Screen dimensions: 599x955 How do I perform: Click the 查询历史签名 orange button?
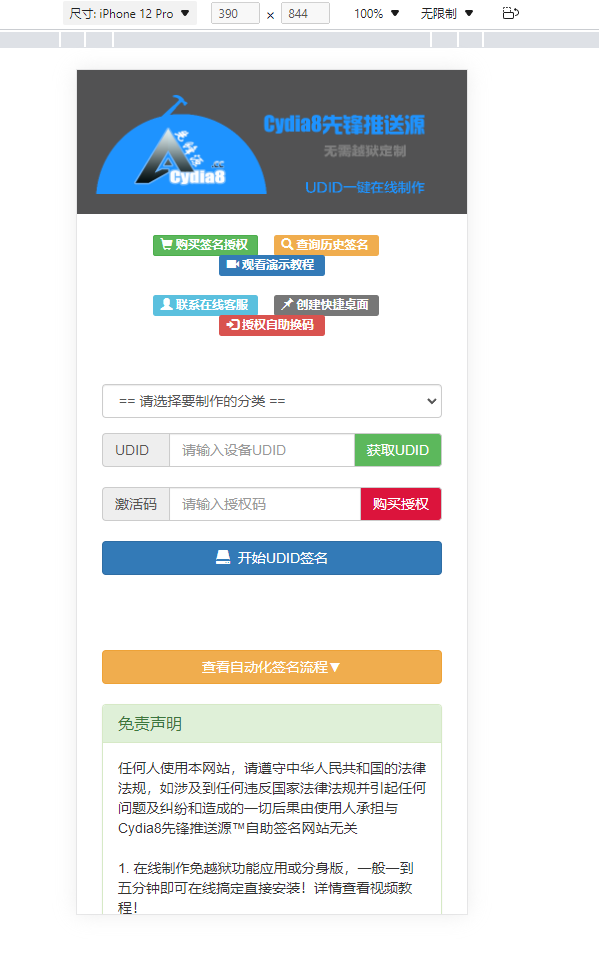(326, 245)
